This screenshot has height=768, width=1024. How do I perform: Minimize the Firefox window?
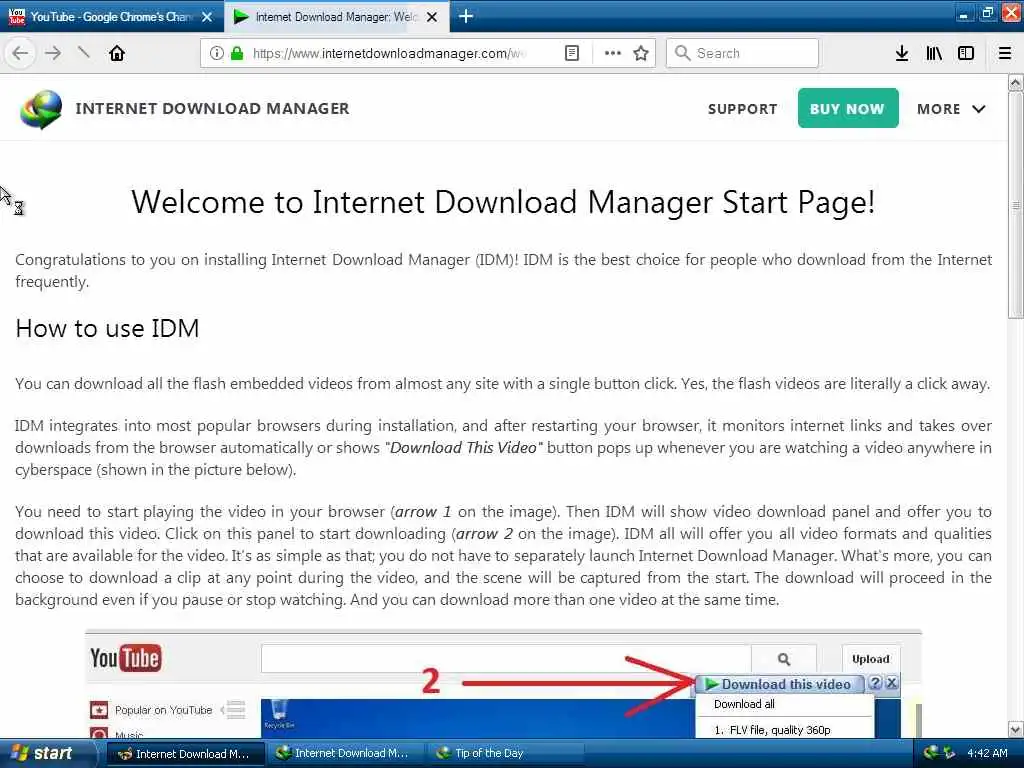pyautogui.click(x=963, y=14)
